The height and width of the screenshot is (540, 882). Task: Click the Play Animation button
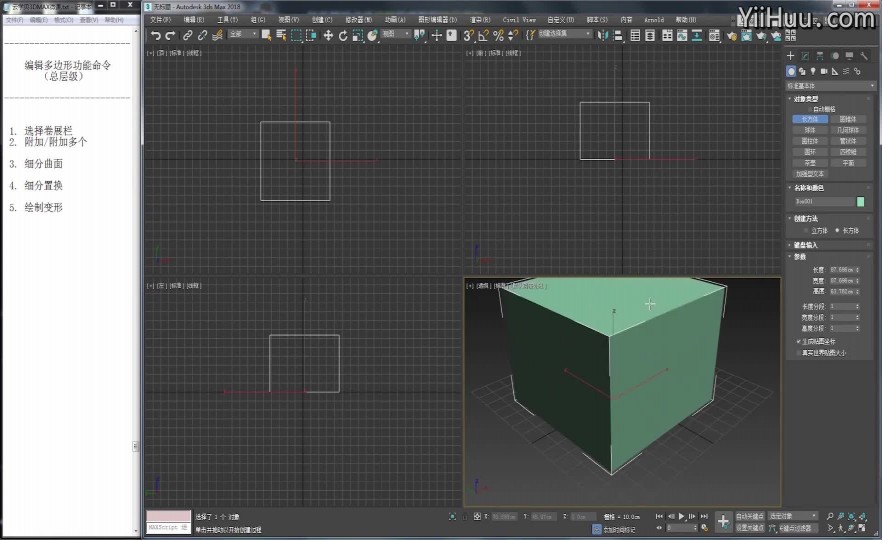tap(682, 516)
